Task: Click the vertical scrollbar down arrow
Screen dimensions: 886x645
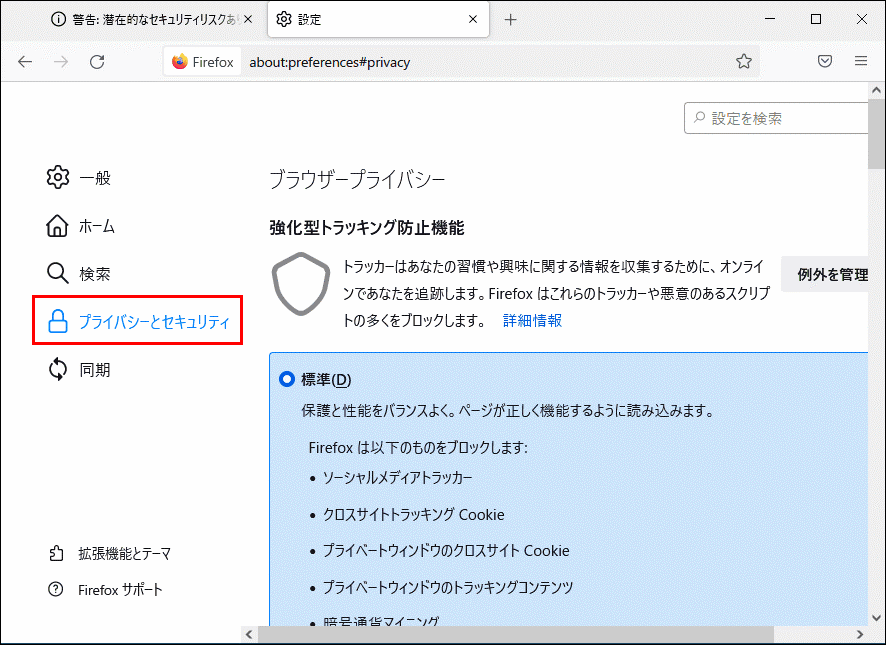Action: (876, 618)
